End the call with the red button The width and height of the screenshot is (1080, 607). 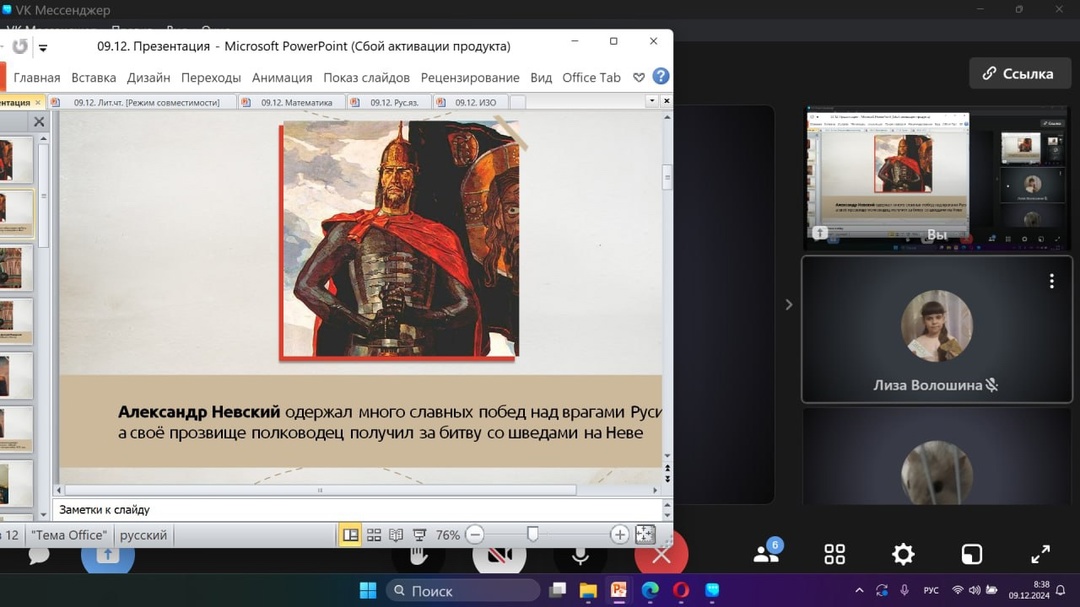click(x=661, y=555)
